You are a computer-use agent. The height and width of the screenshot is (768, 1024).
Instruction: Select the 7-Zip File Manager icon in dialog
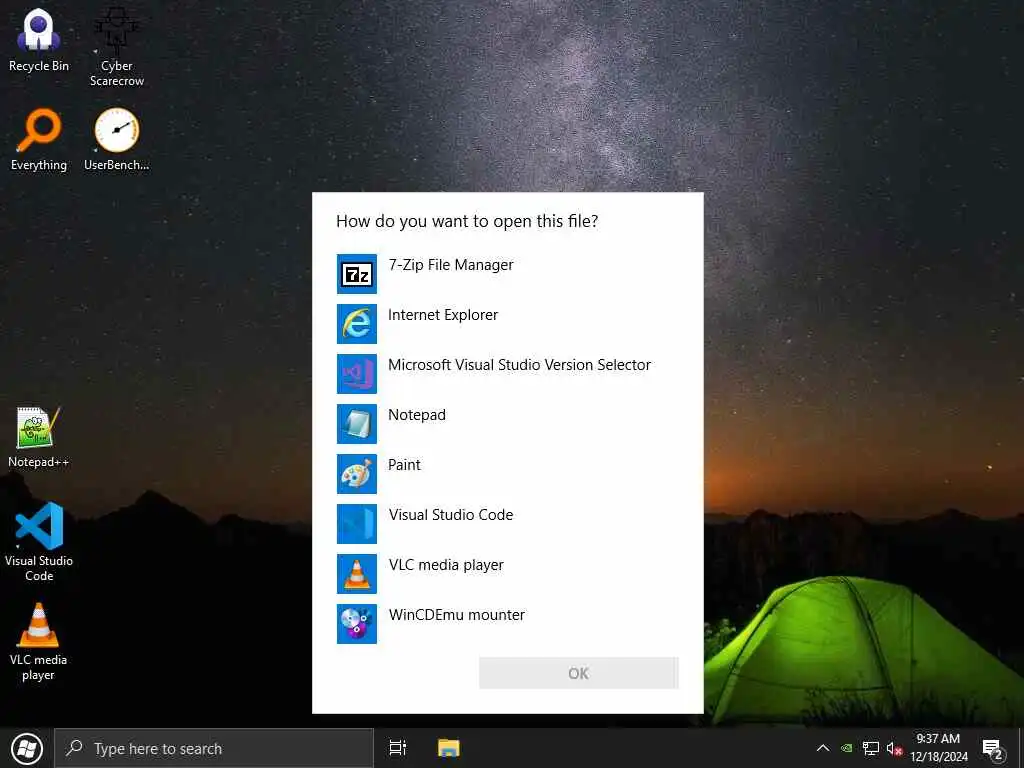(x=357, y=274)
